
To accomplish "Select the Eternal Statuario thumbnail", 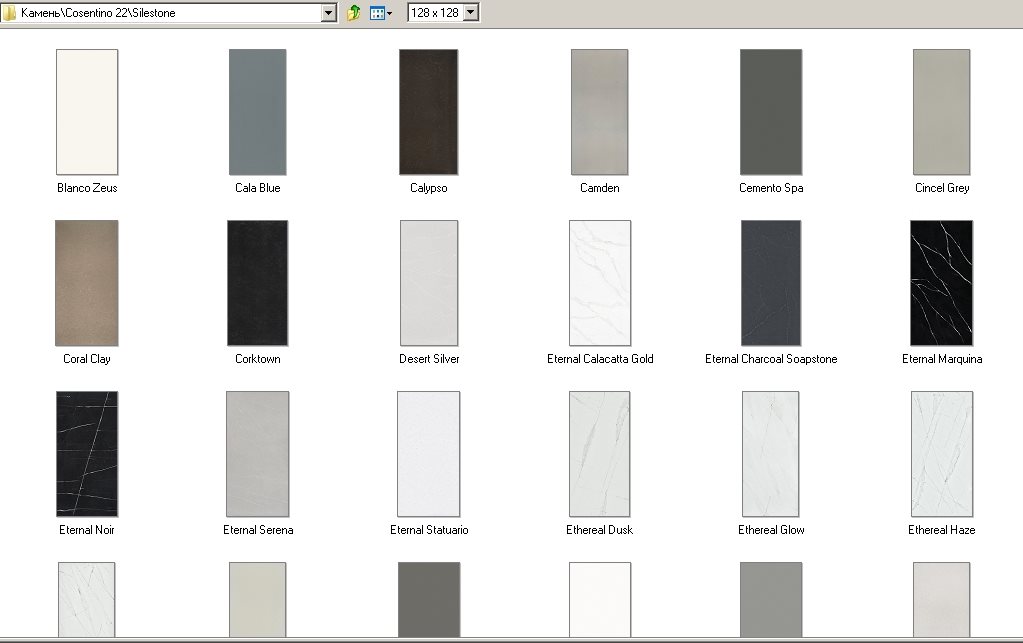I will point(429,454).
